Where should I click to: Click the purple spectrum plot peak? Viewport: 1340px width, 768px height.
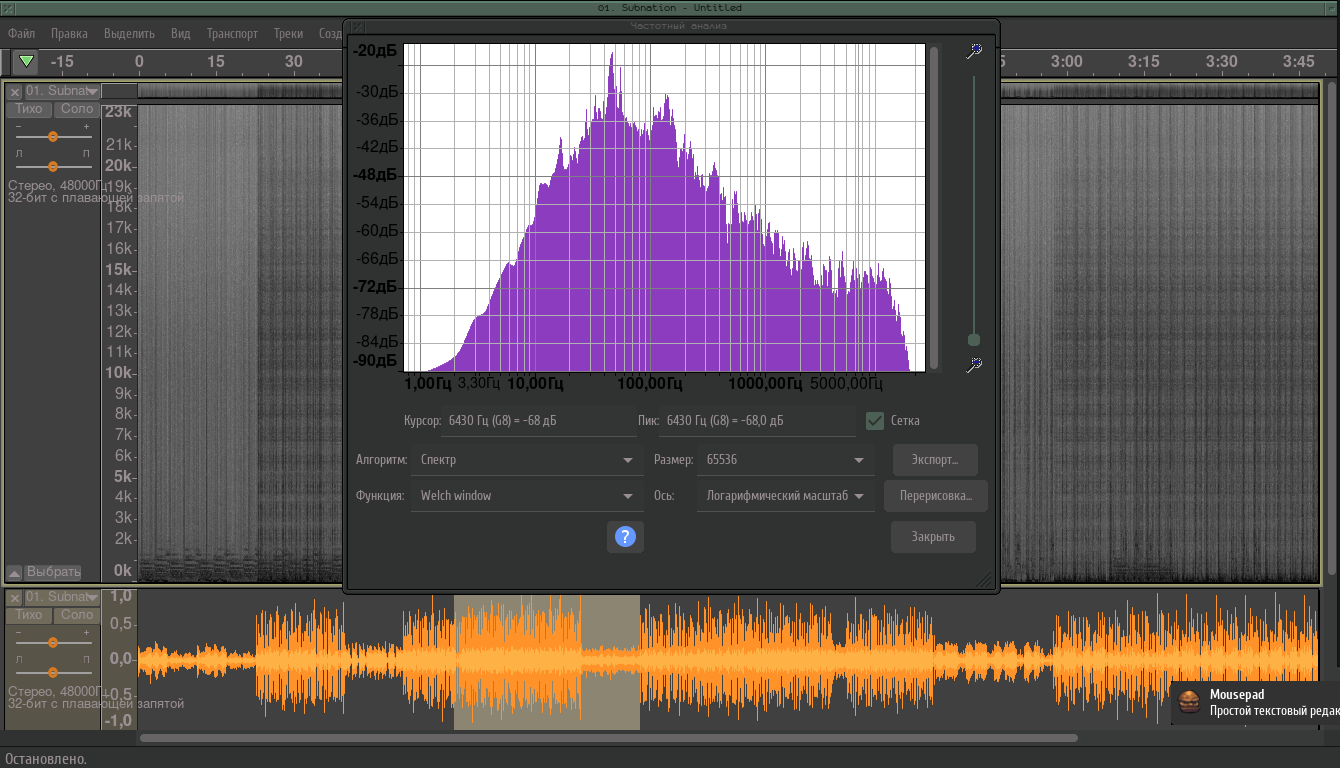pos(611,58)
